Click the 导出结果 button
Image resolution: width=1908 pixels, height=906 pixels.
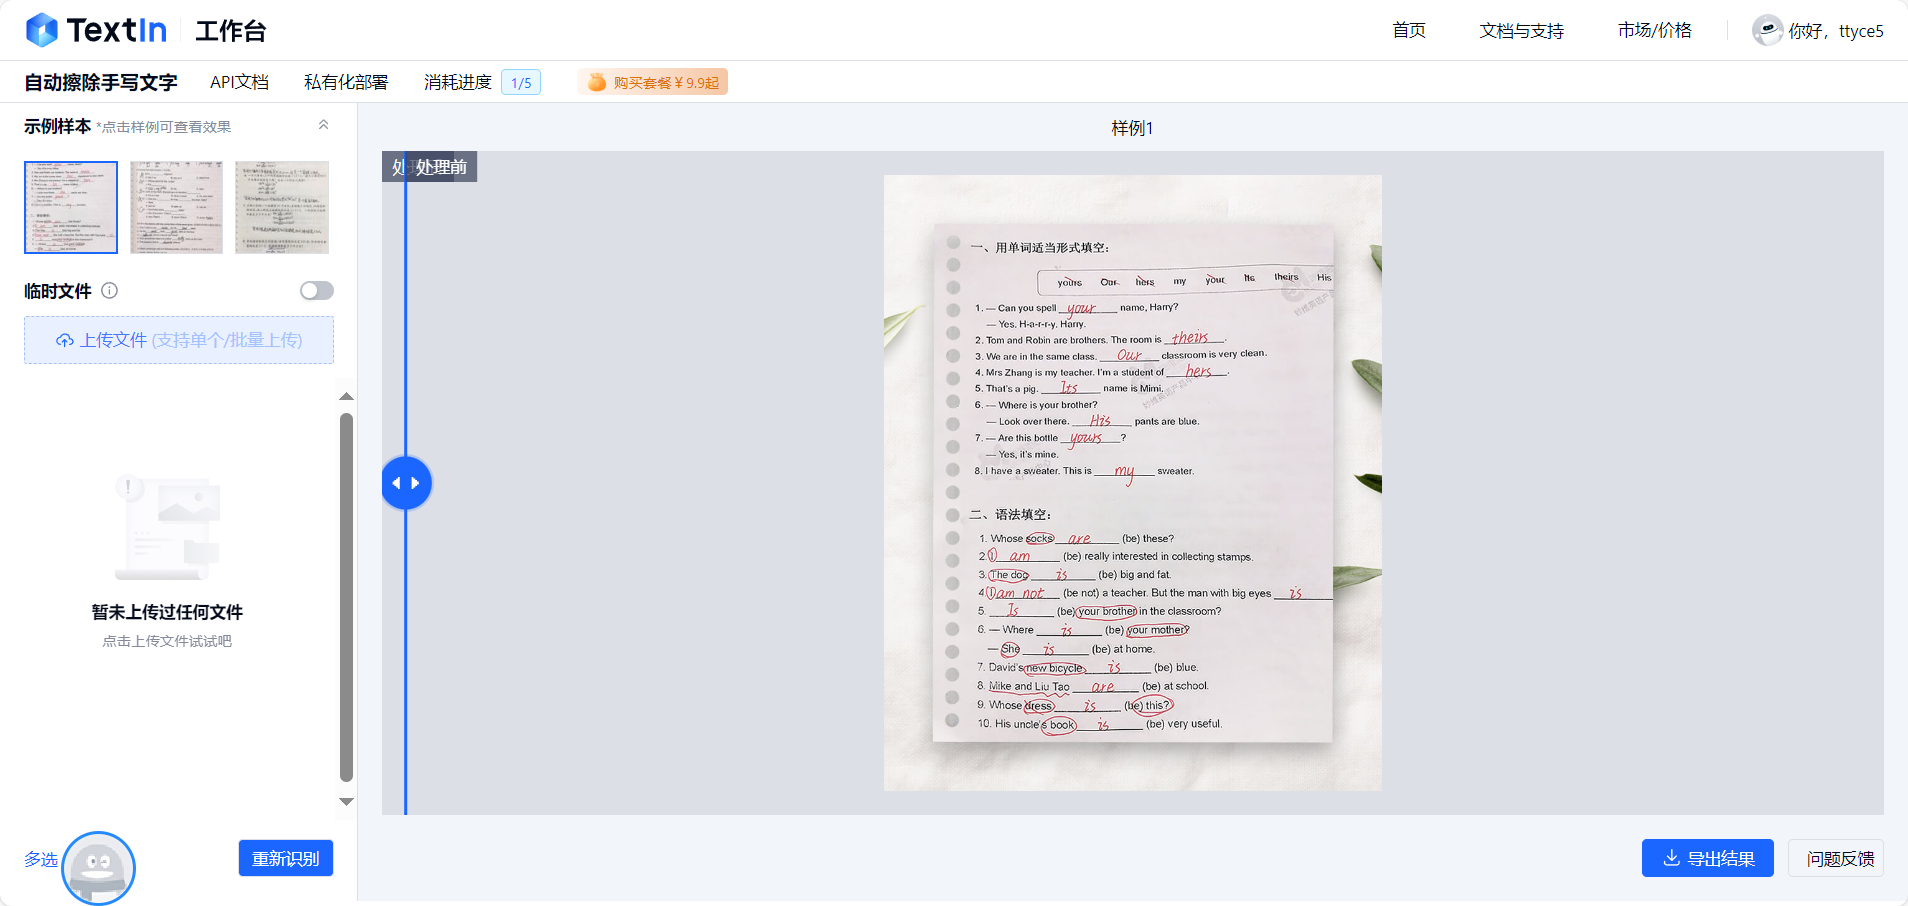pyautogui.click(x=1708, y=858)
